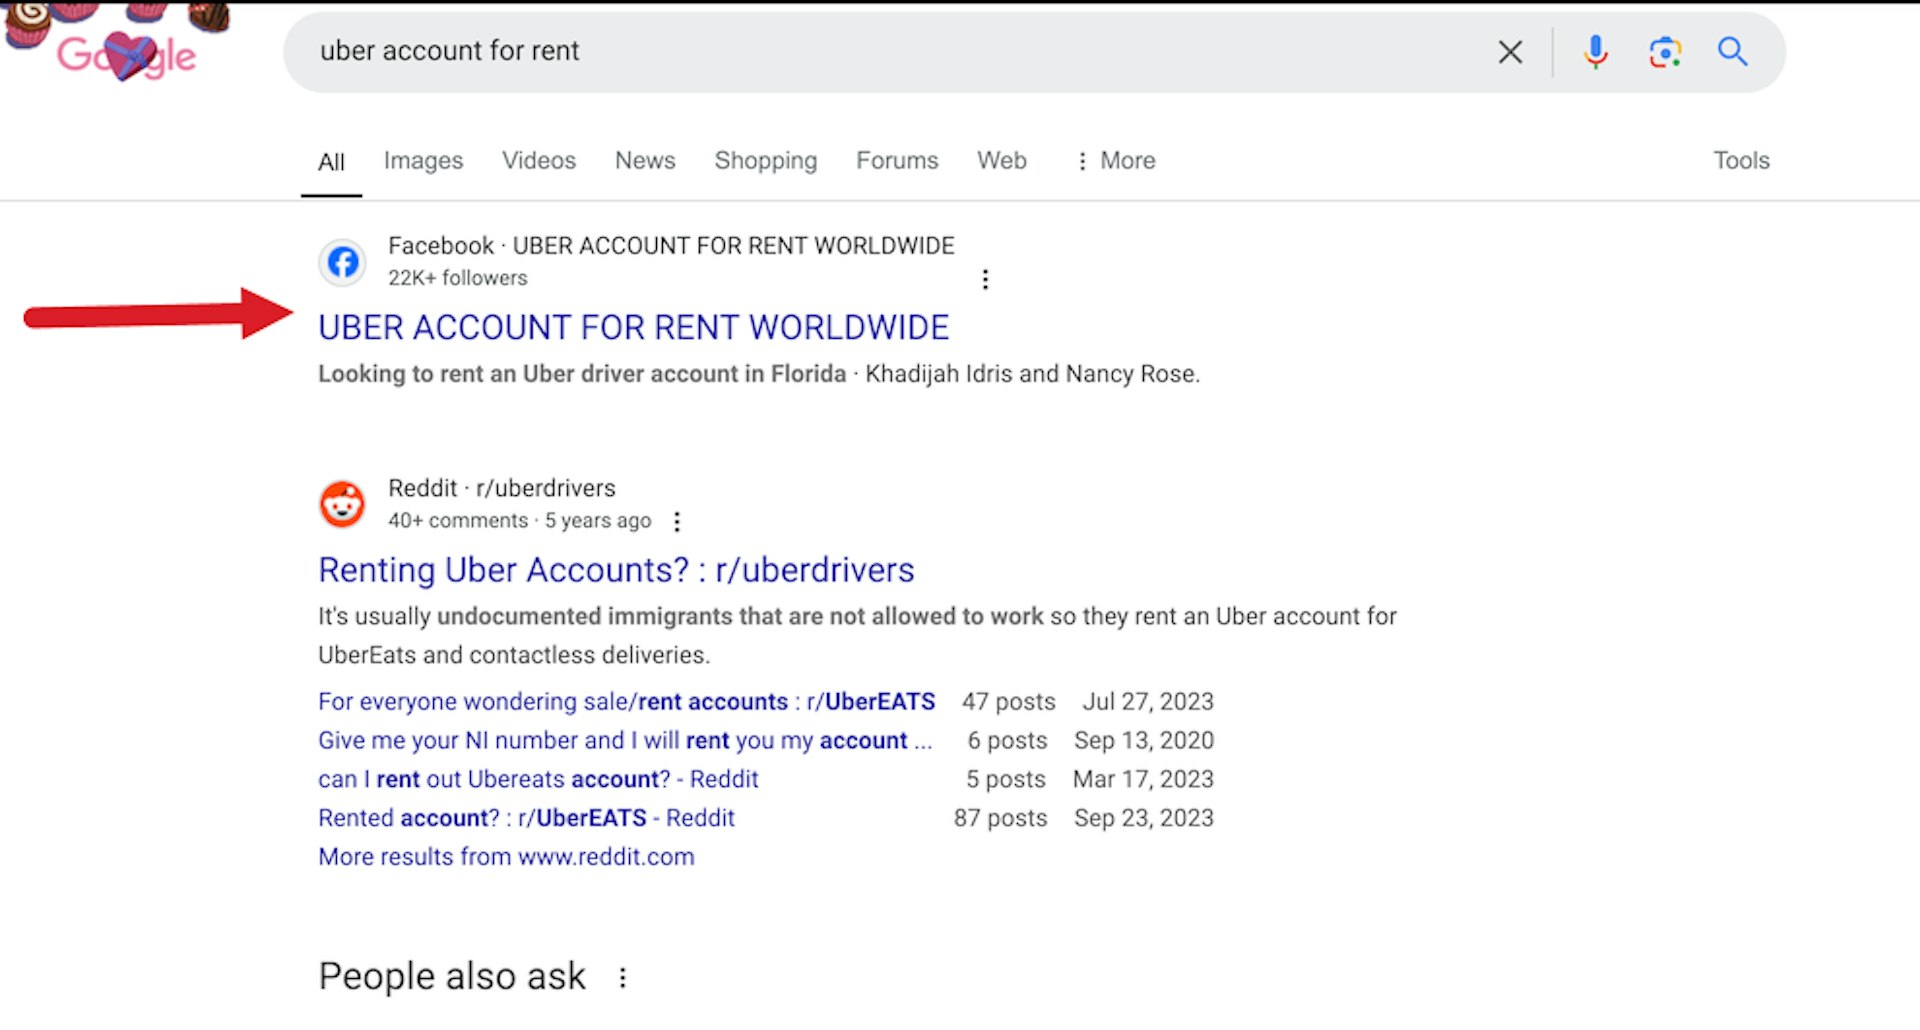Go to the Forums tab

[897, 161]
